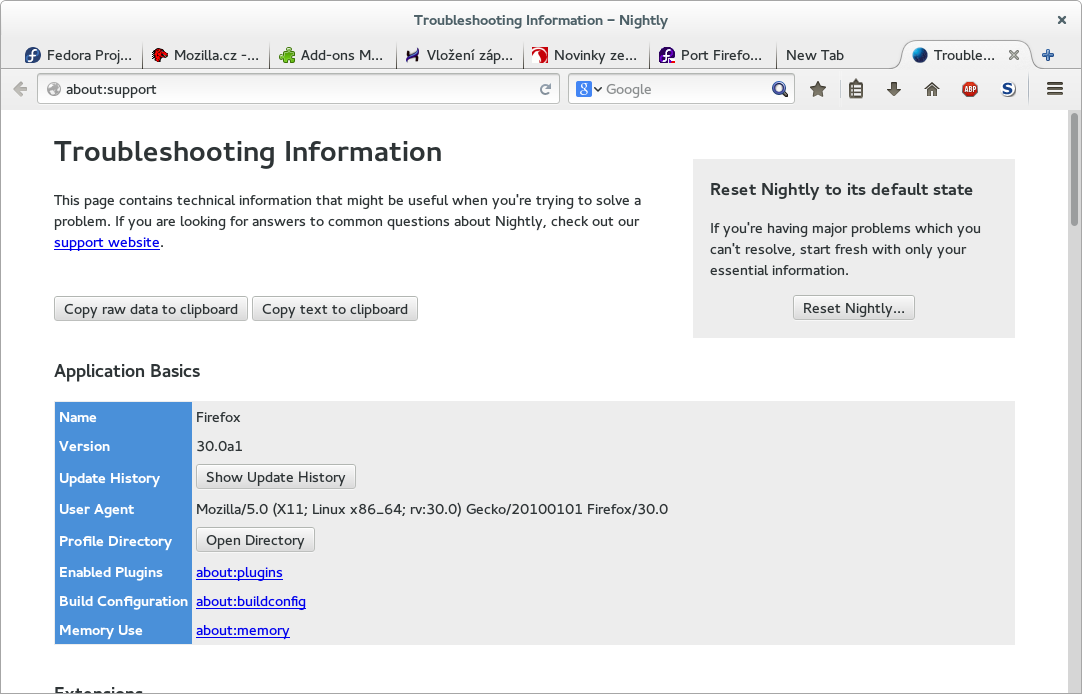Go to the home page icon
This screenshot has width=1082, height=694.
point(932,89)
